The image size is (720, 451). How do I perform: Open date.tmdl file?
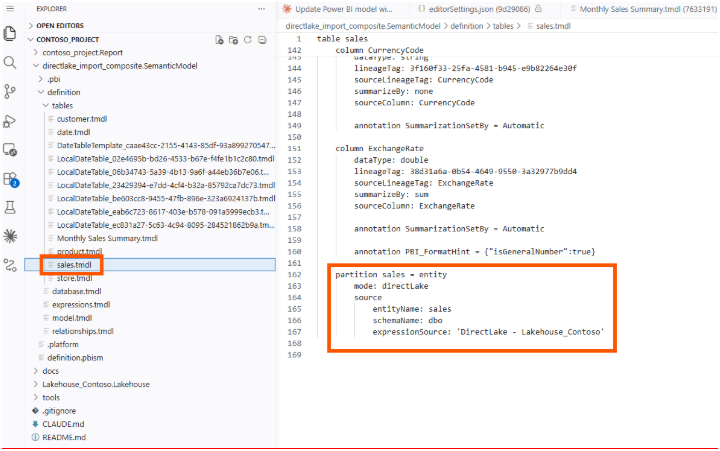tap(73, 132)
